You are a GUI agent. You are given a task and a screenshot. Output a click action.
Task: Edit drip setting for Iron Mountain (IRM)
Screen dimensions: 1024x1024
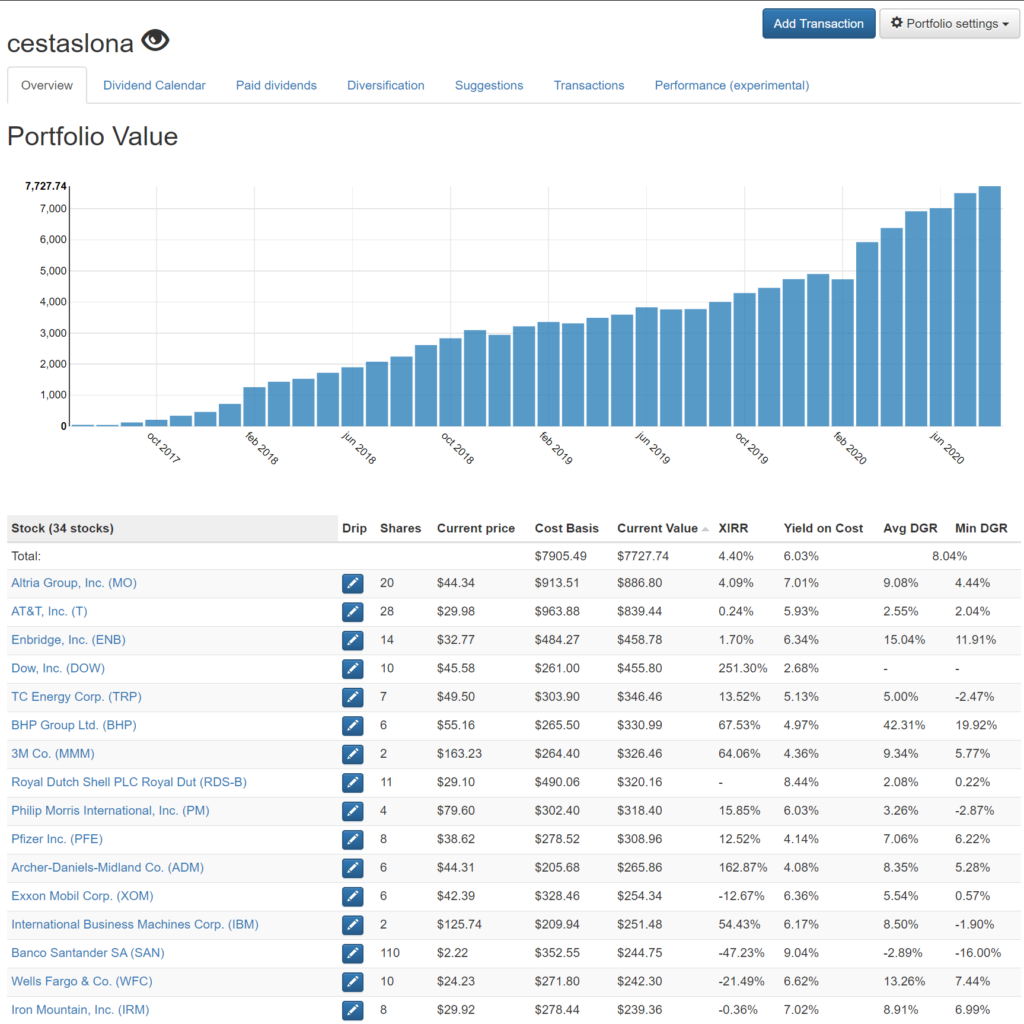point(353,1010)
